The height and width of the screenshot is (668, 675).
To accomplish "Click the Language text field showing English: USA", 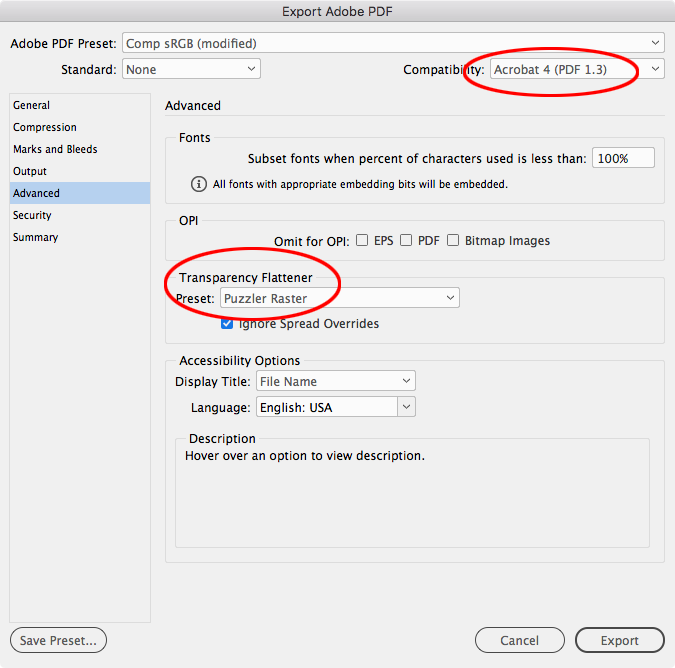I will (327, 407).
